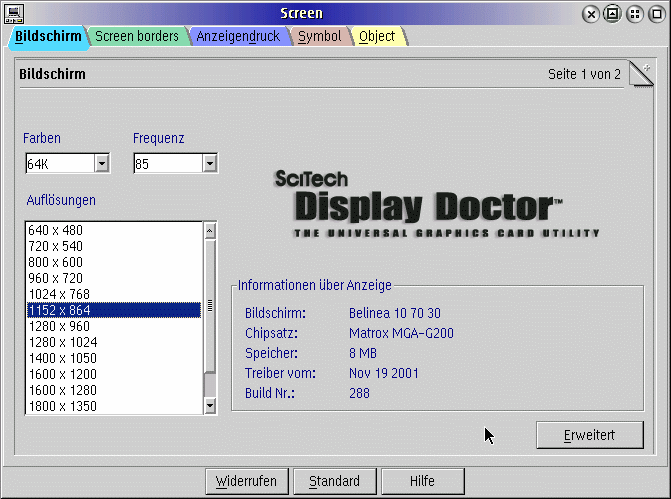Select resolution 1024 x 768
The height and width of the screenshot is (499, 671).
click(114, 294)
